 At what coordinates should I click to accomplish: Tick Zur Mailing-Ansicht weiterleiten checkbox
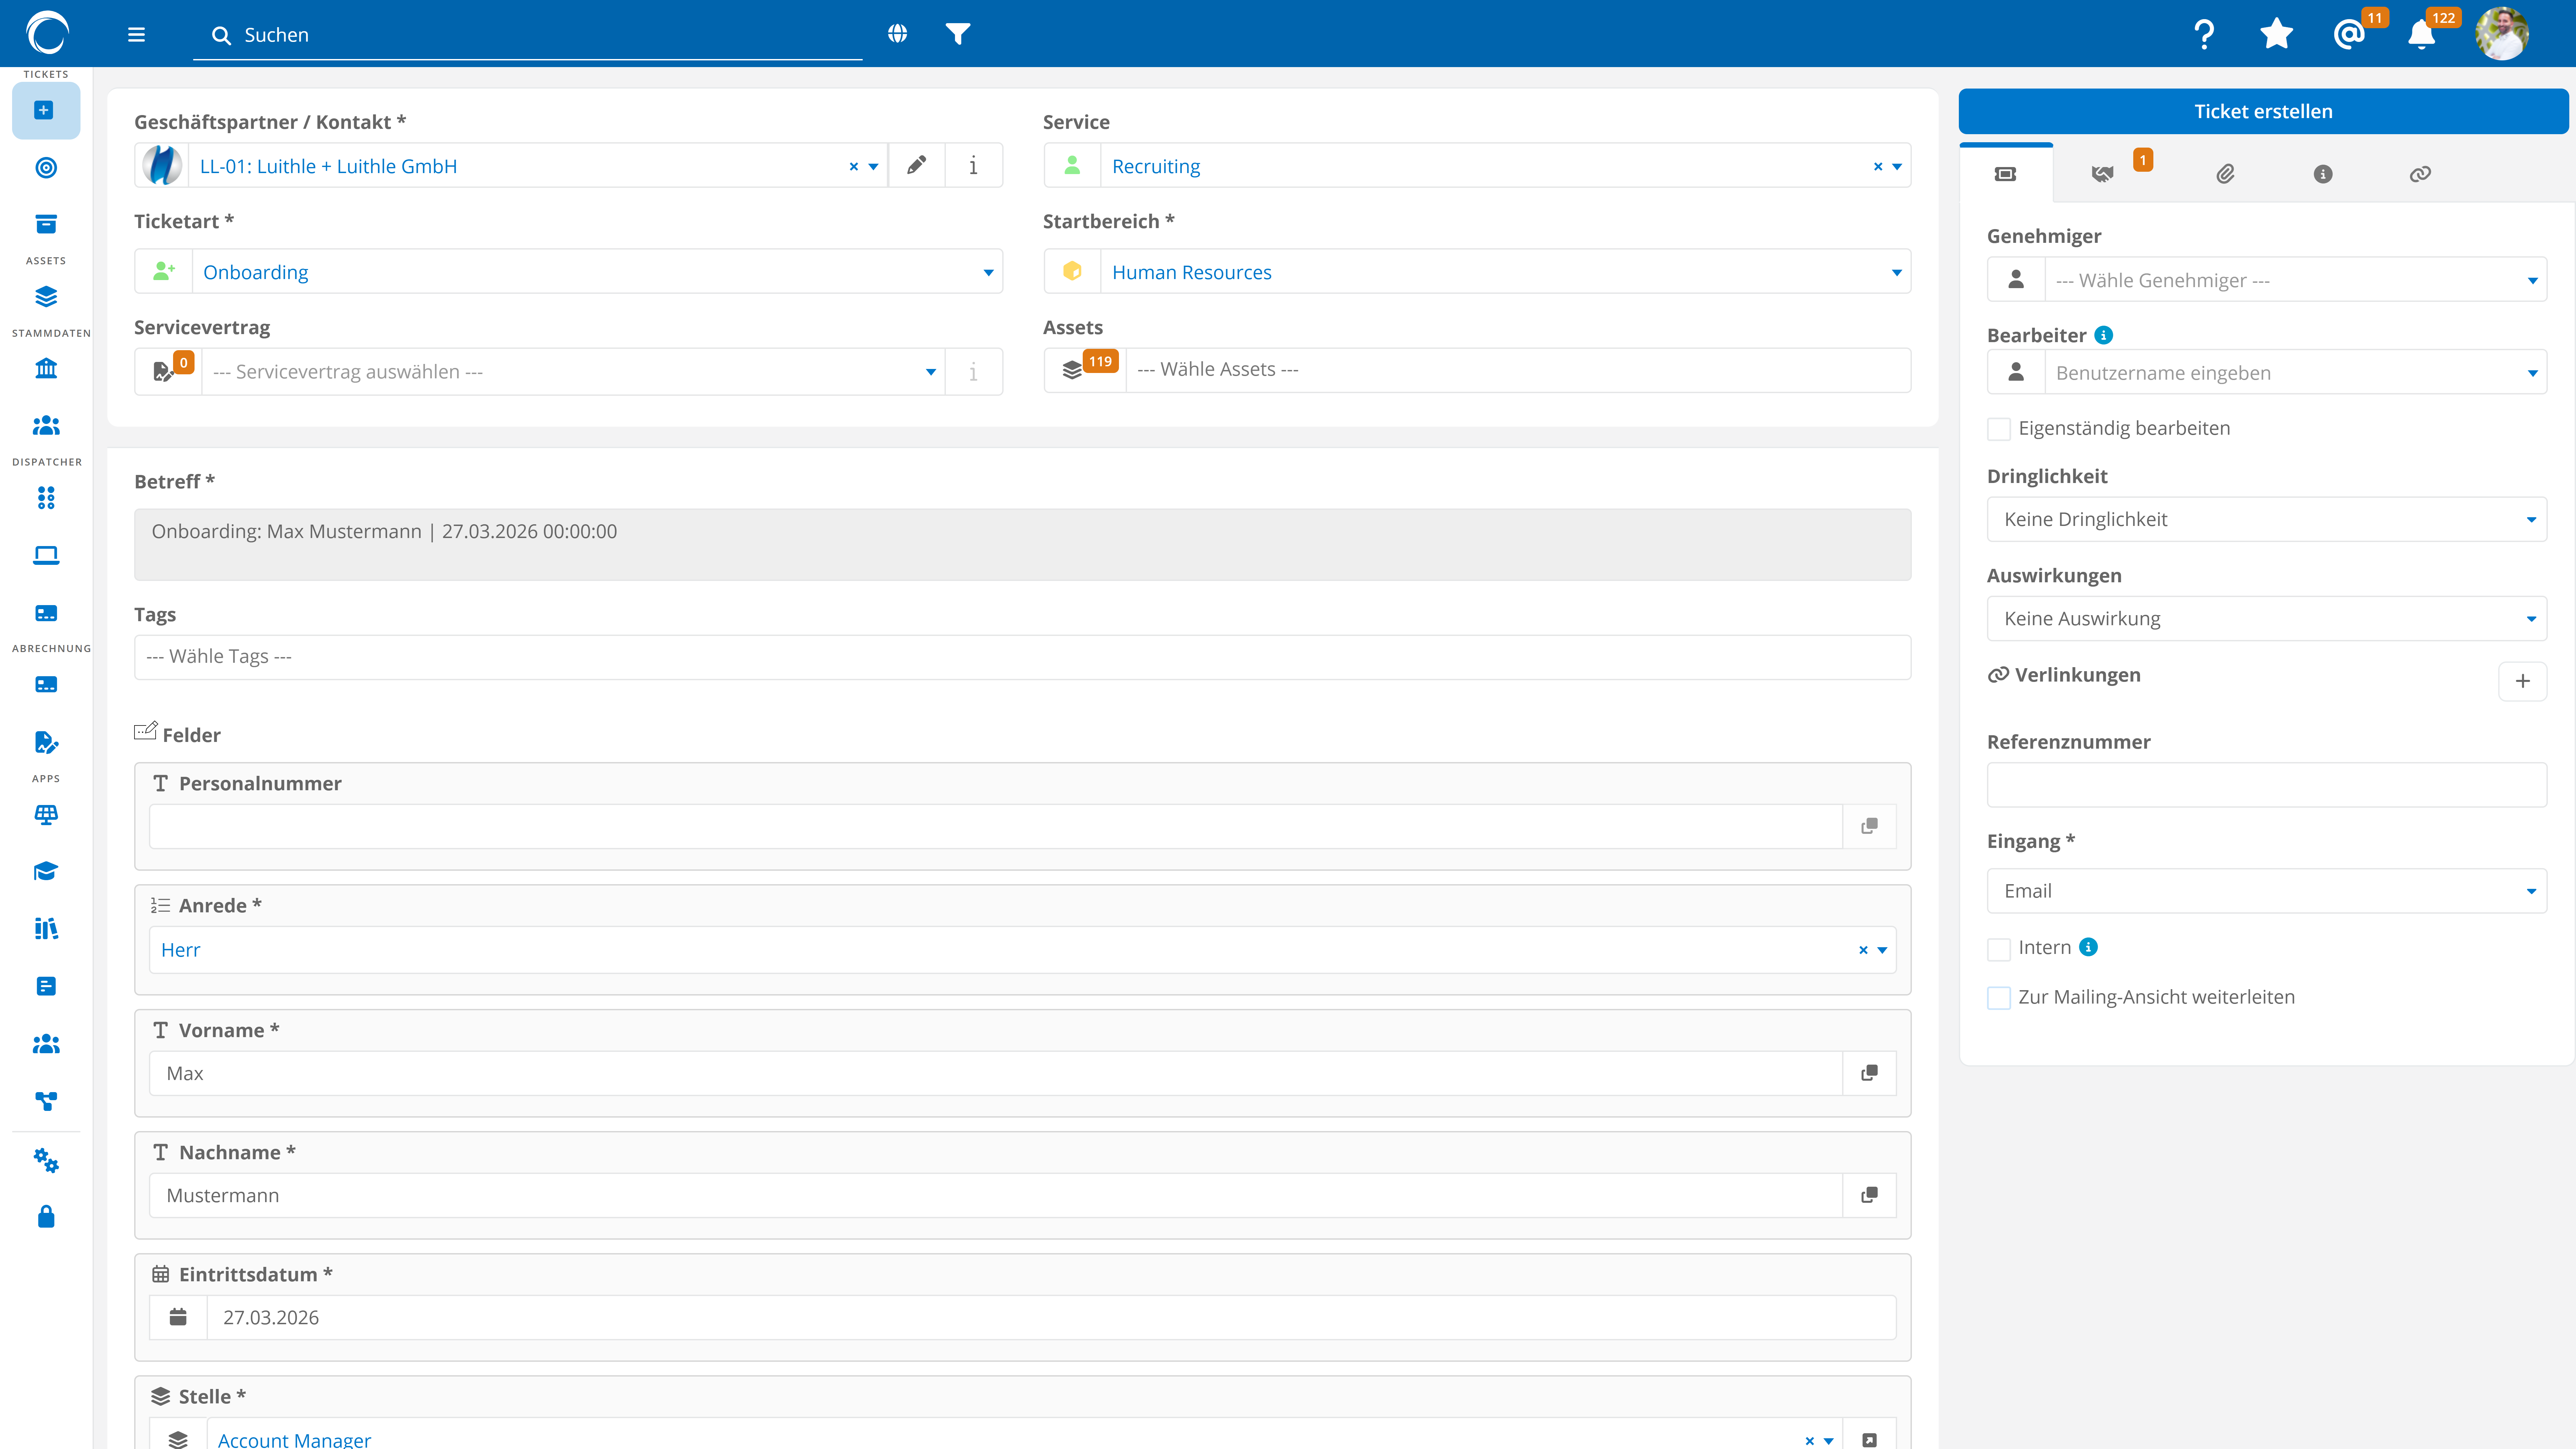[1999, 998]
